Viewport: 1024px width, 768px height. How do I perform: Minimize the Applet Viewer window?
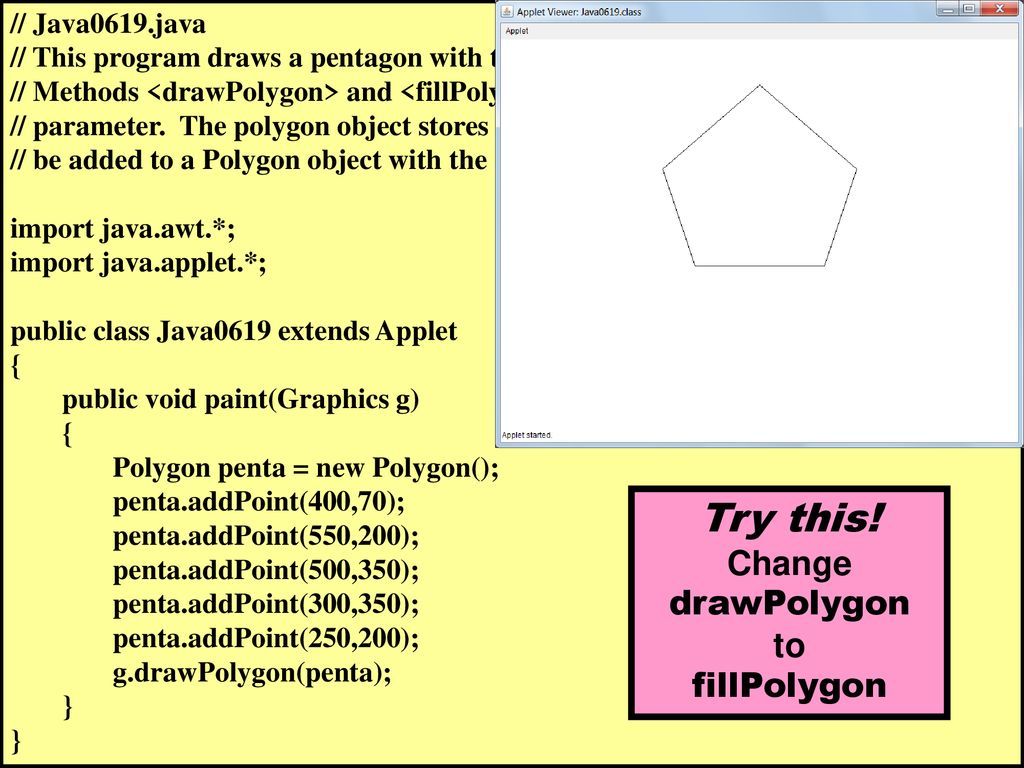[x=948, y=8]
